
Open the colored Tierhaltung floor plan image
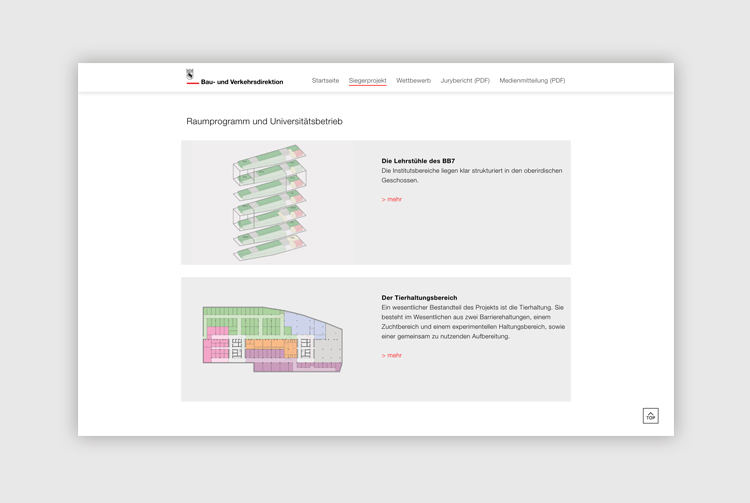273,339
